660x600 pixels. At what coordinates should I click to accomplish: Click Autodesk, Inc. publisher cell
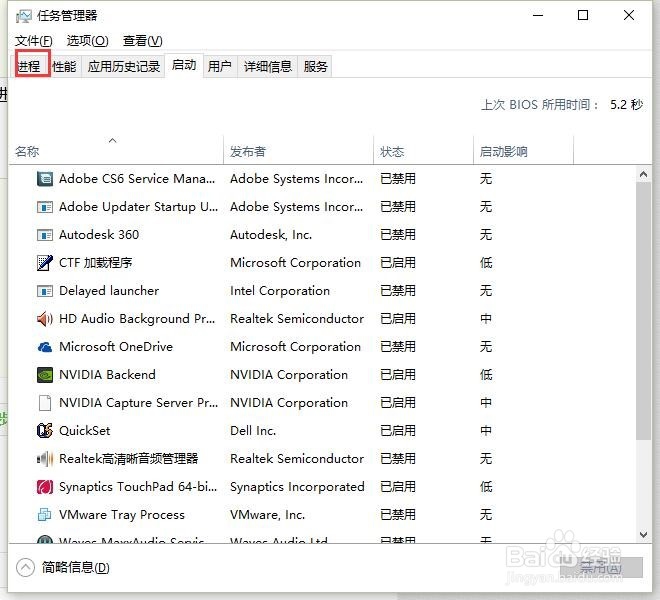point(271,235)
